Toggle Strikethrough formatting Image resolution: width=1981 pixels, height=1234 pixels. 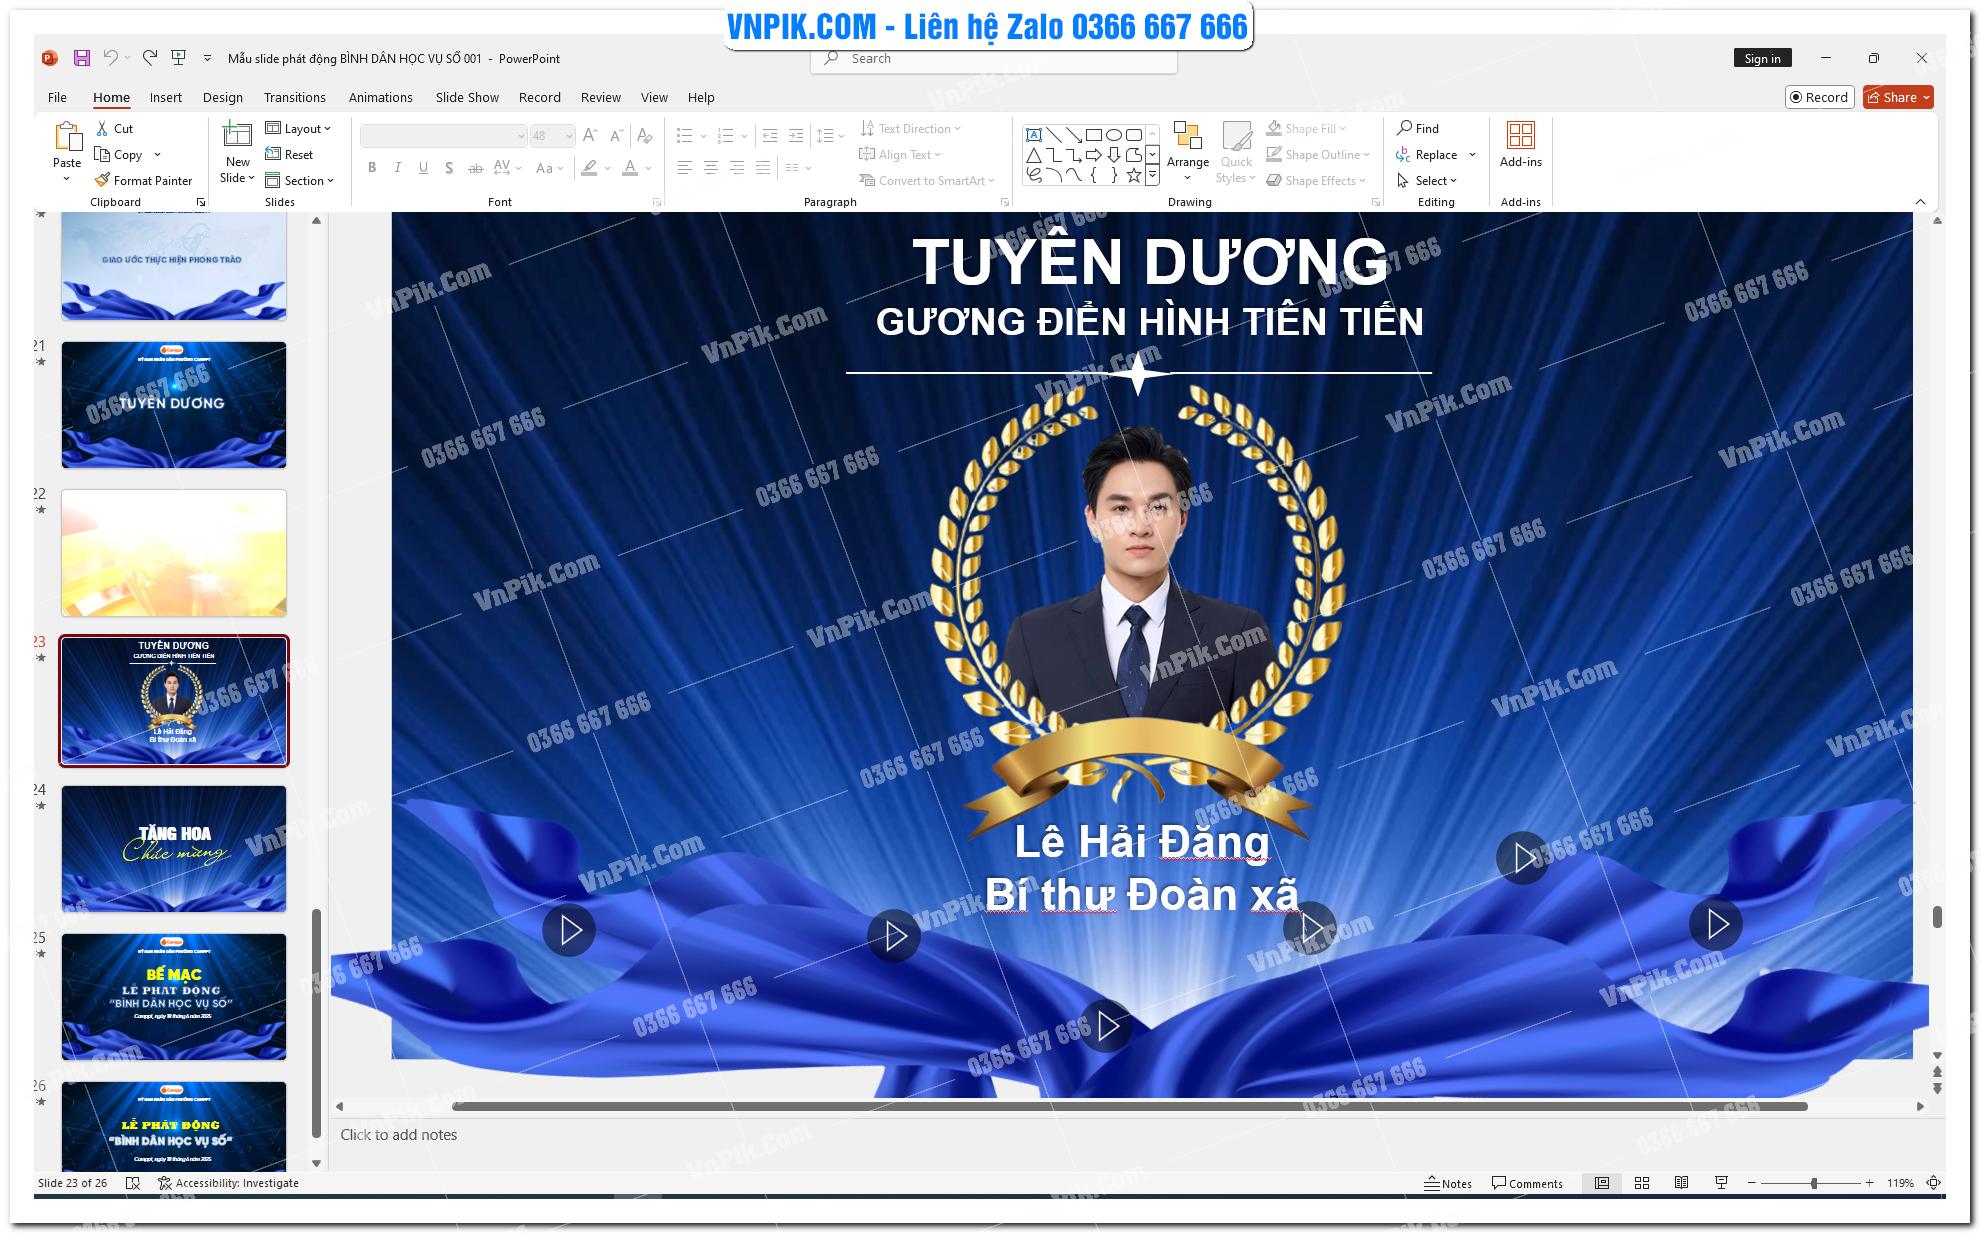click(475, 167)
